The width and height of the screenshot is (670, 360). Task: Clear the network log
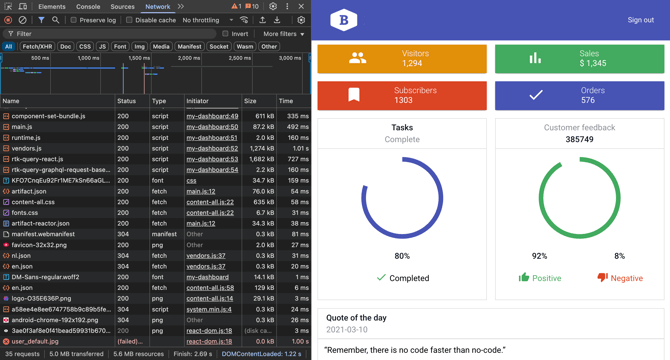coord(23,20)
